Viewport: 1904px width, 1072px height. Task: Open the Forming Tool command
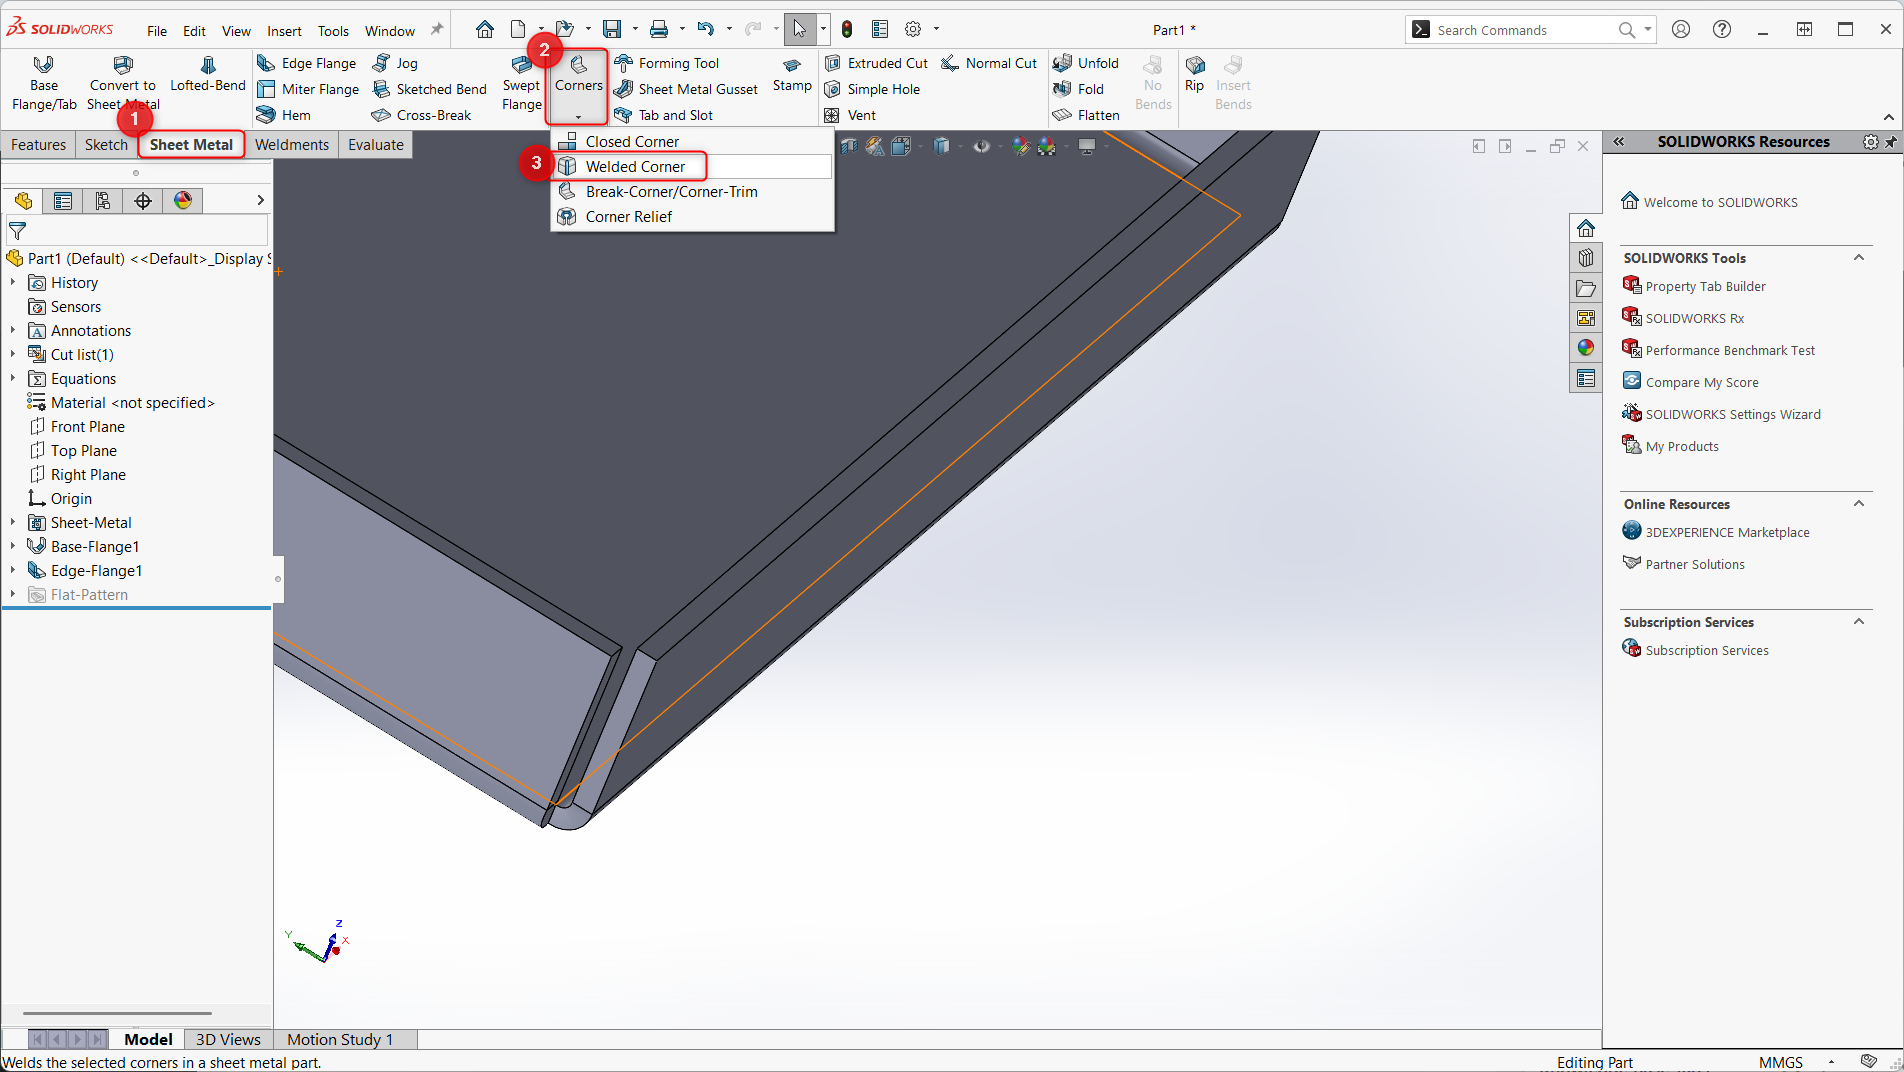coord(666,63)
